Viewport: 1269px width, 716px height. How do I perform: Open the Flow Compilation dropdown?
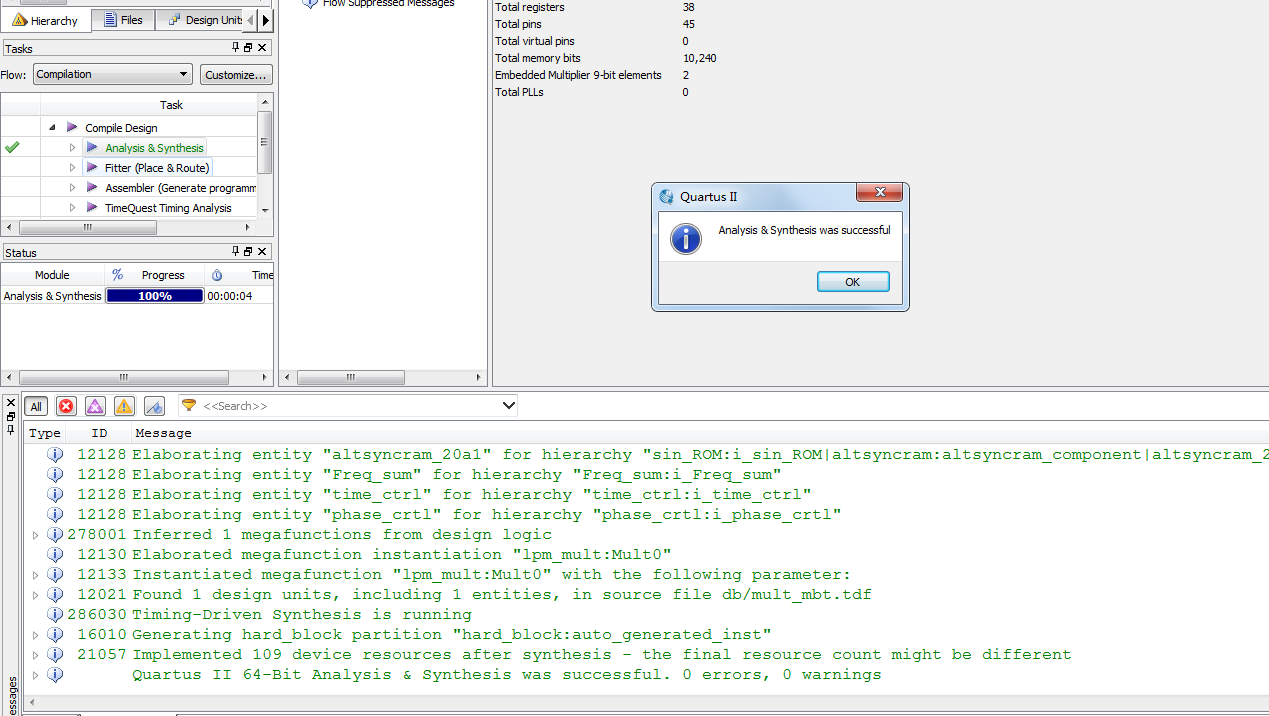click(x=112, y=74)
